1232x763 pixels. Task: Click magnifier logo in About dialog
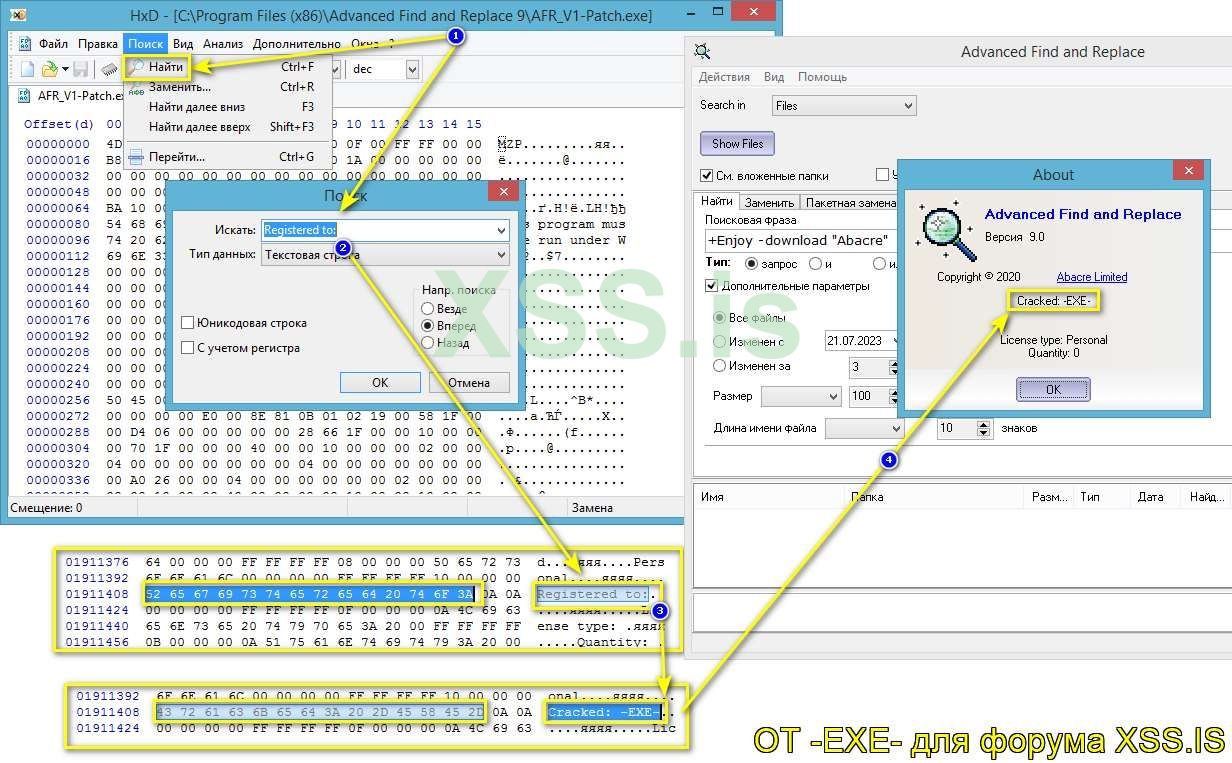[947, 231]
